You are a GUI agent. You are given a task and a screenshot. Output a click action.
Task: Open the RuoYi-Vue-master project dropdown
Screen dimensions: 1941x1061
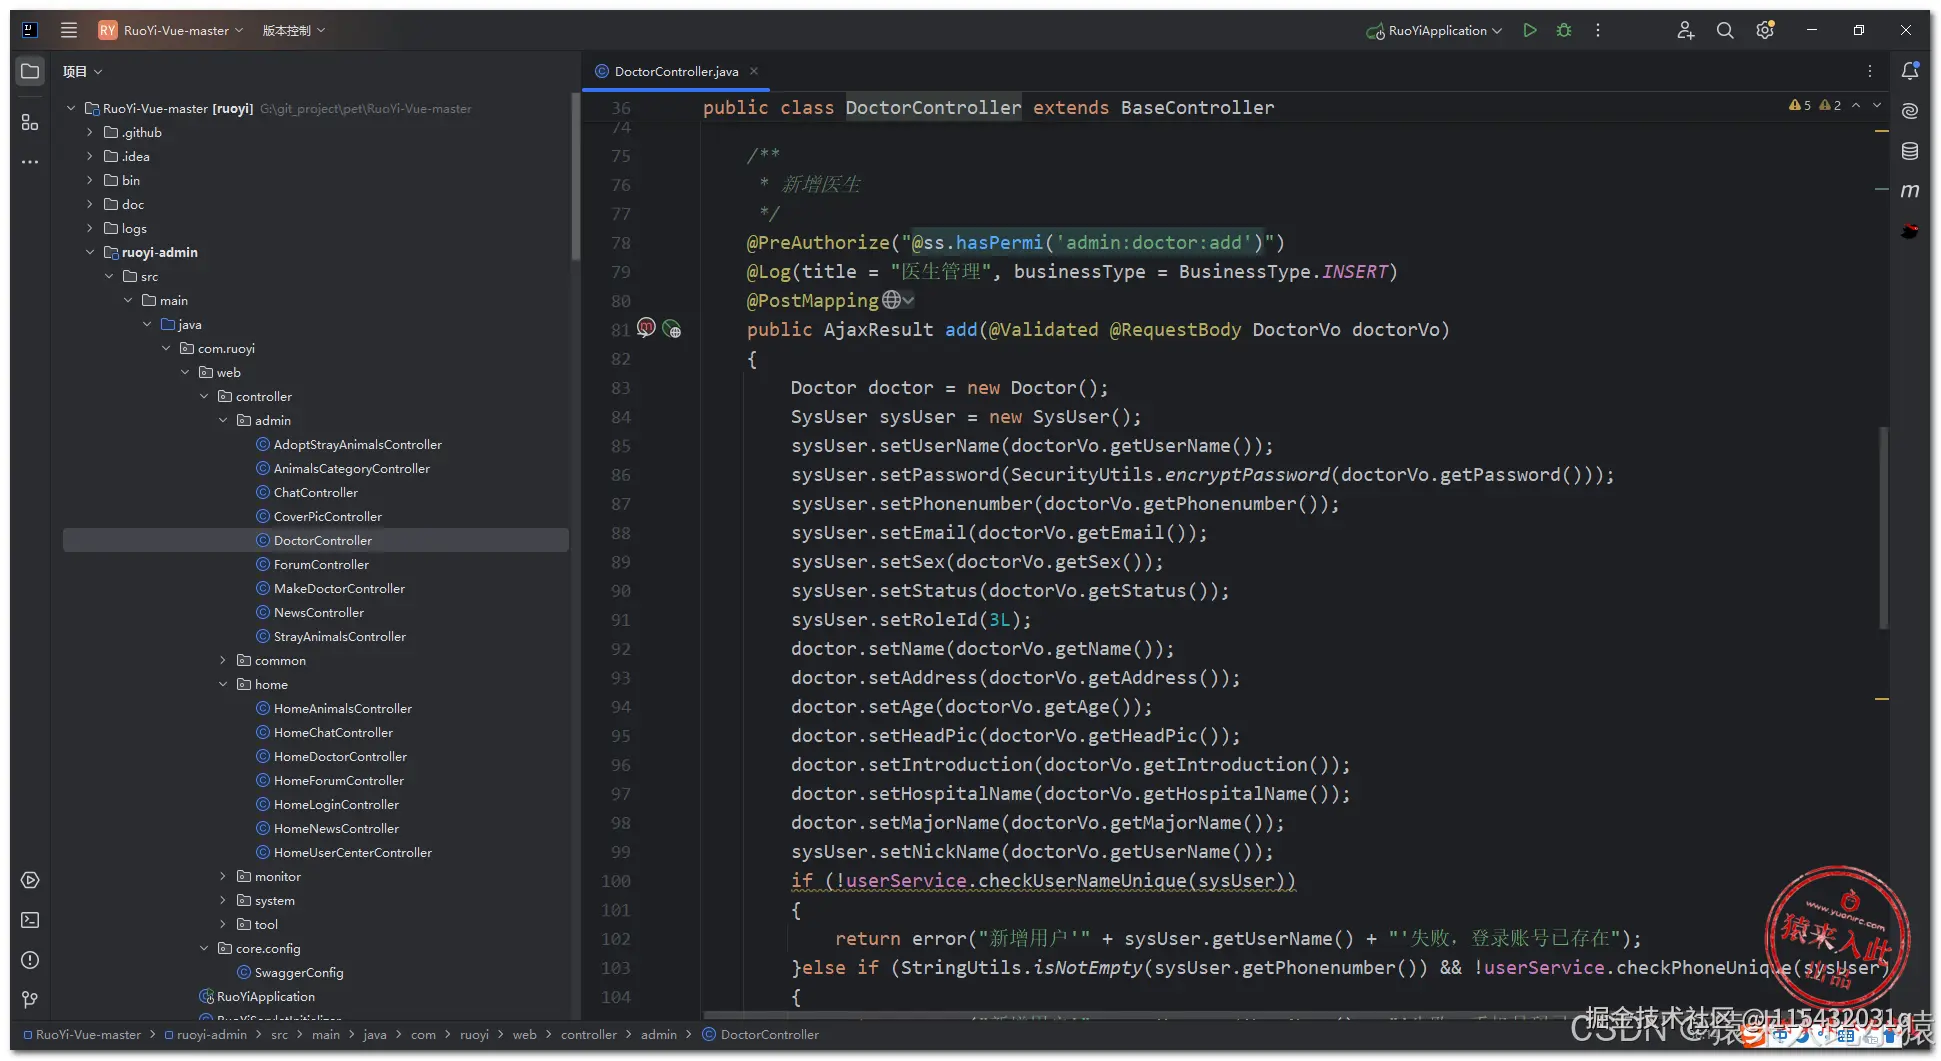pos(171,30)
